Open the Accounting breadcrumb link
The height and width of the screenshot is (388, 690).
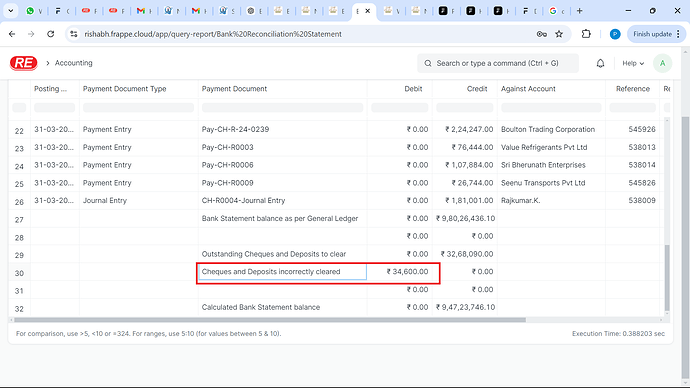(x=73, y=63)
